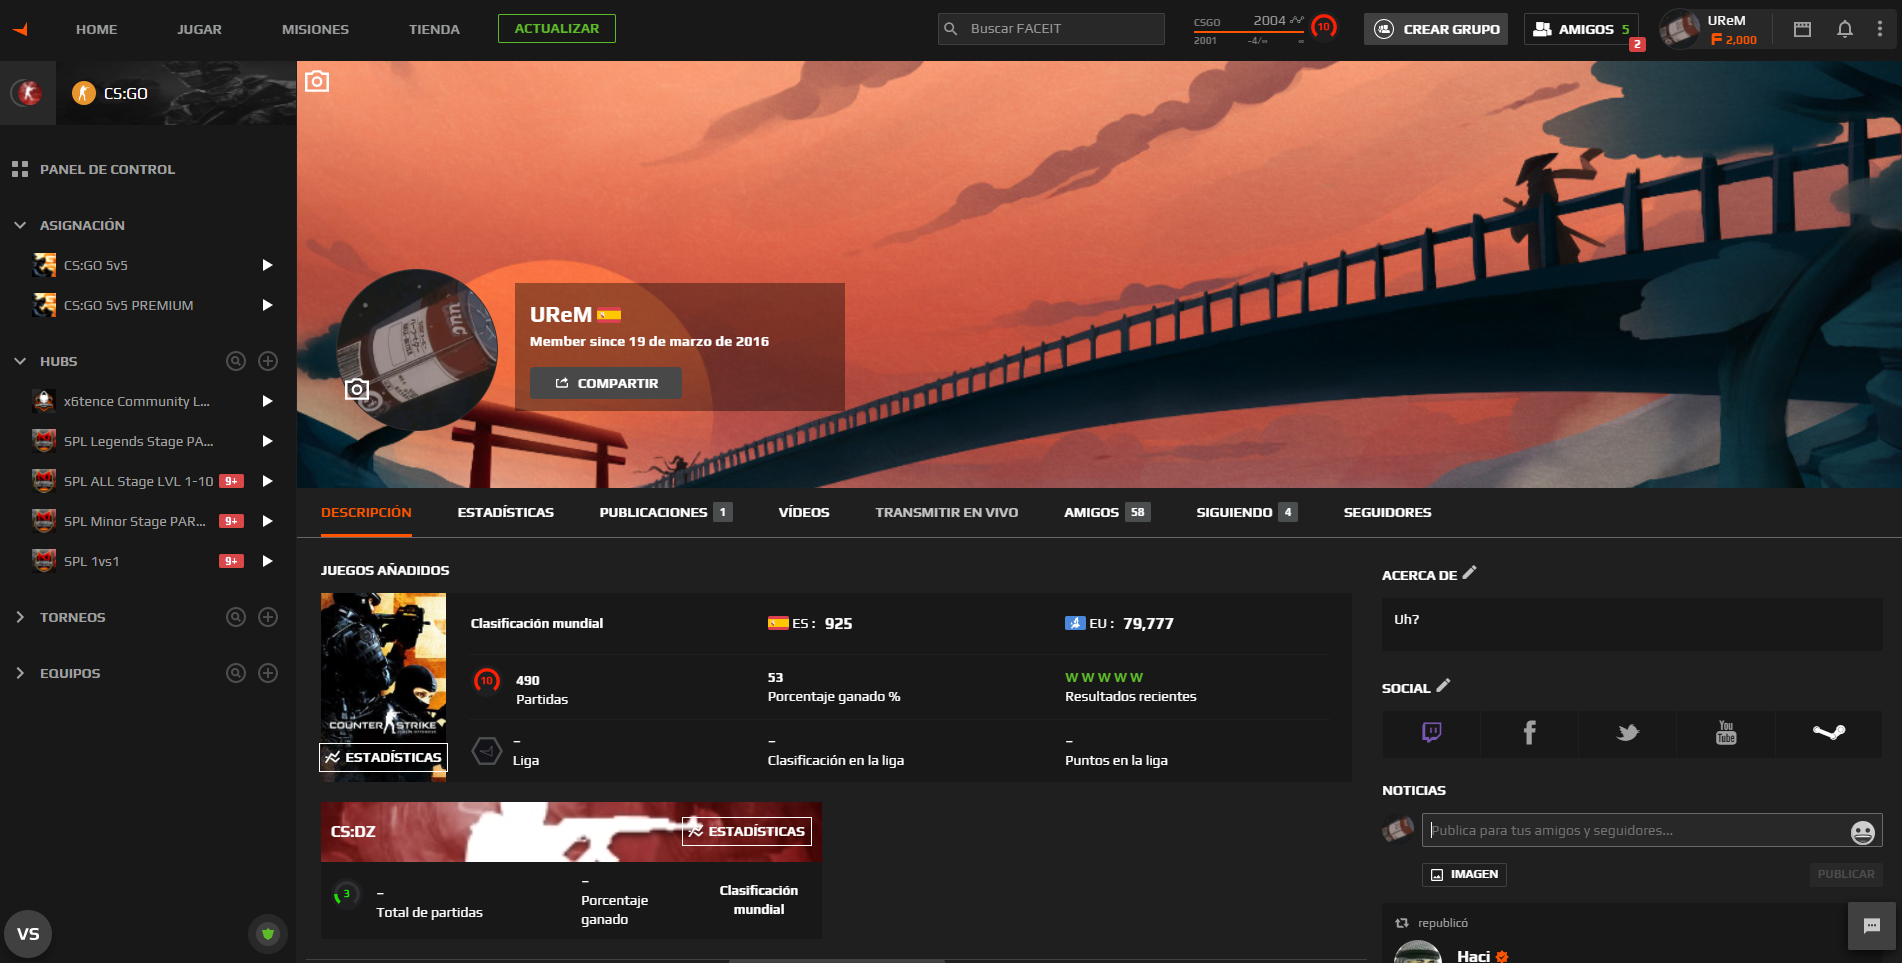
Task: Open SPL 1vs1 hub arrow
Action: click(x=267, y=561)
